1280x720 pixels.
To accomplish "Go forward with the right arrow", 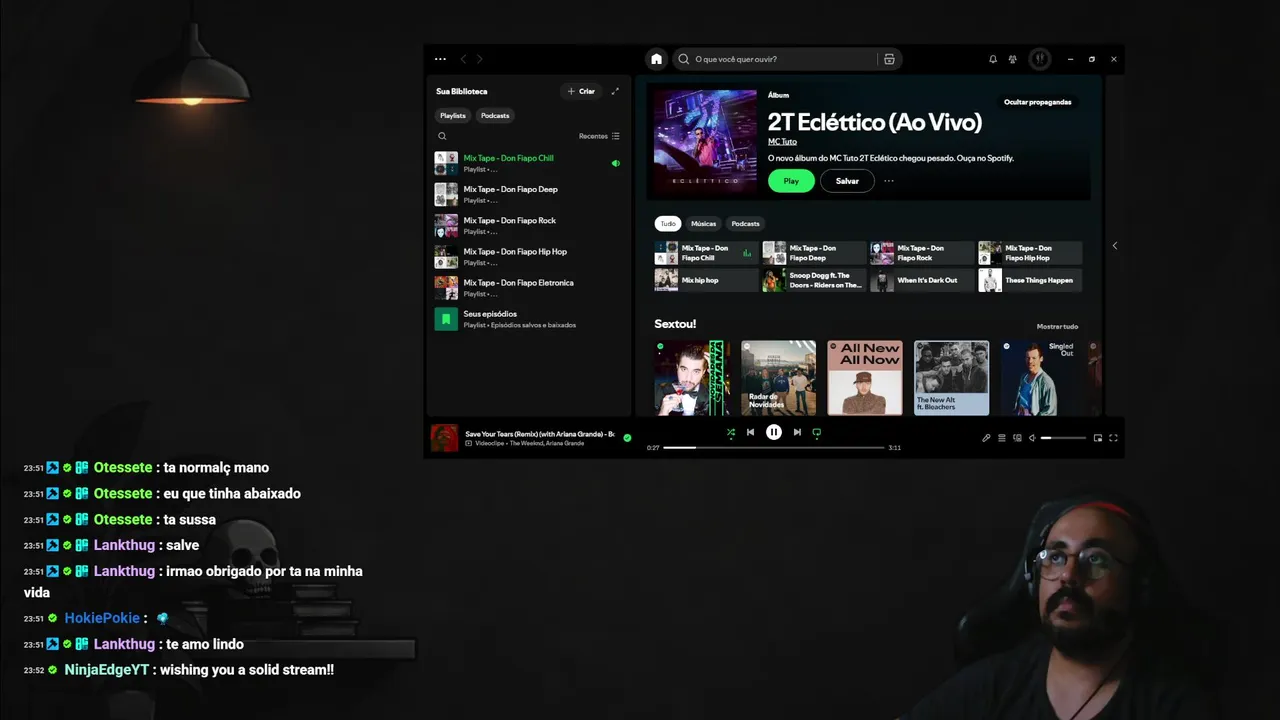I will 479,59.
